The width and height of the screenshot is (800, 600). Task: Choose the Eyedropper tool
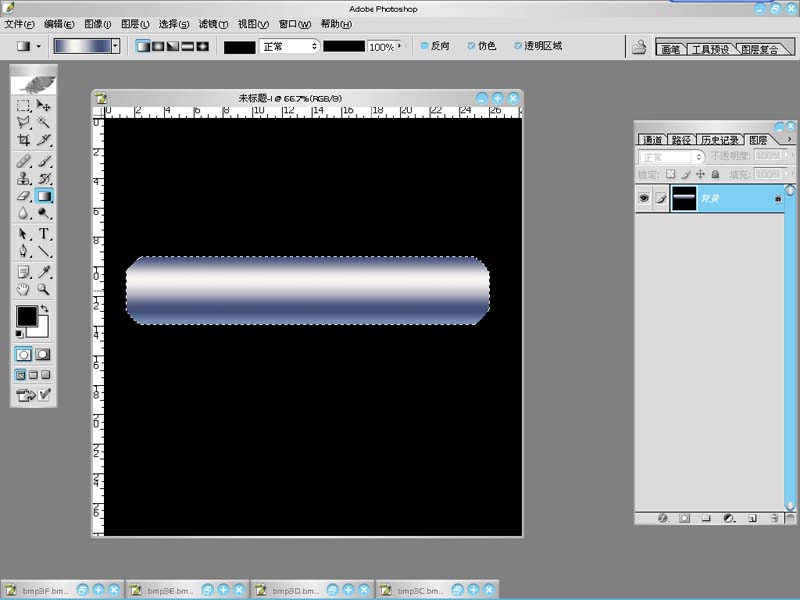[44, 271]
